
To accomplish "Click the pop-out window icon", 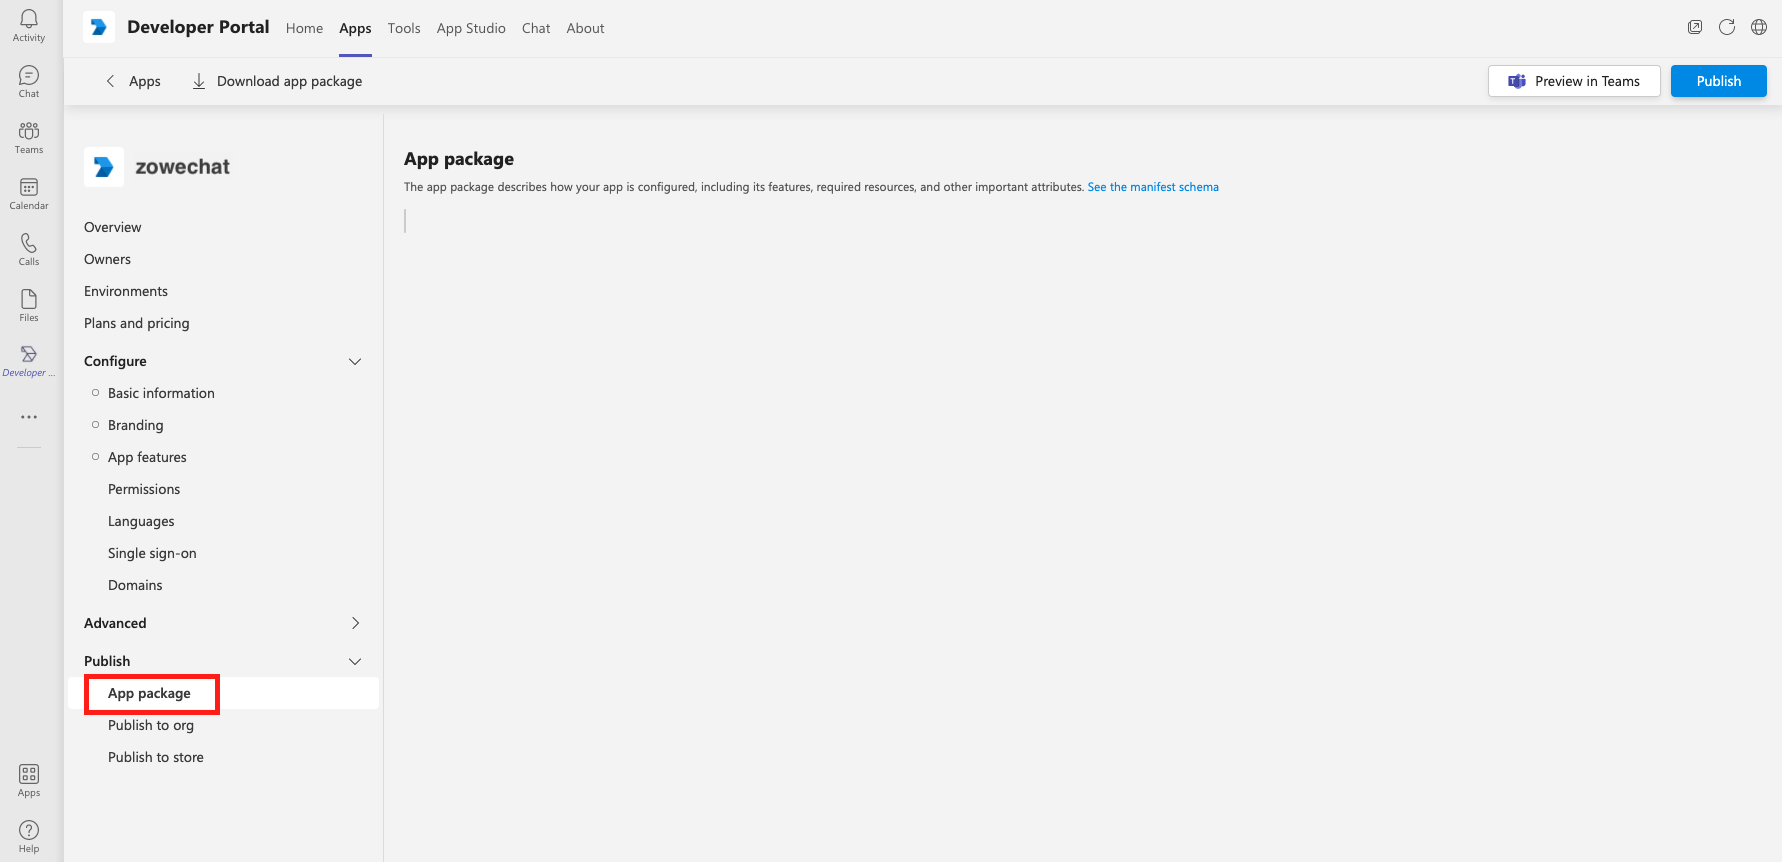I will tap(1695, 27).
